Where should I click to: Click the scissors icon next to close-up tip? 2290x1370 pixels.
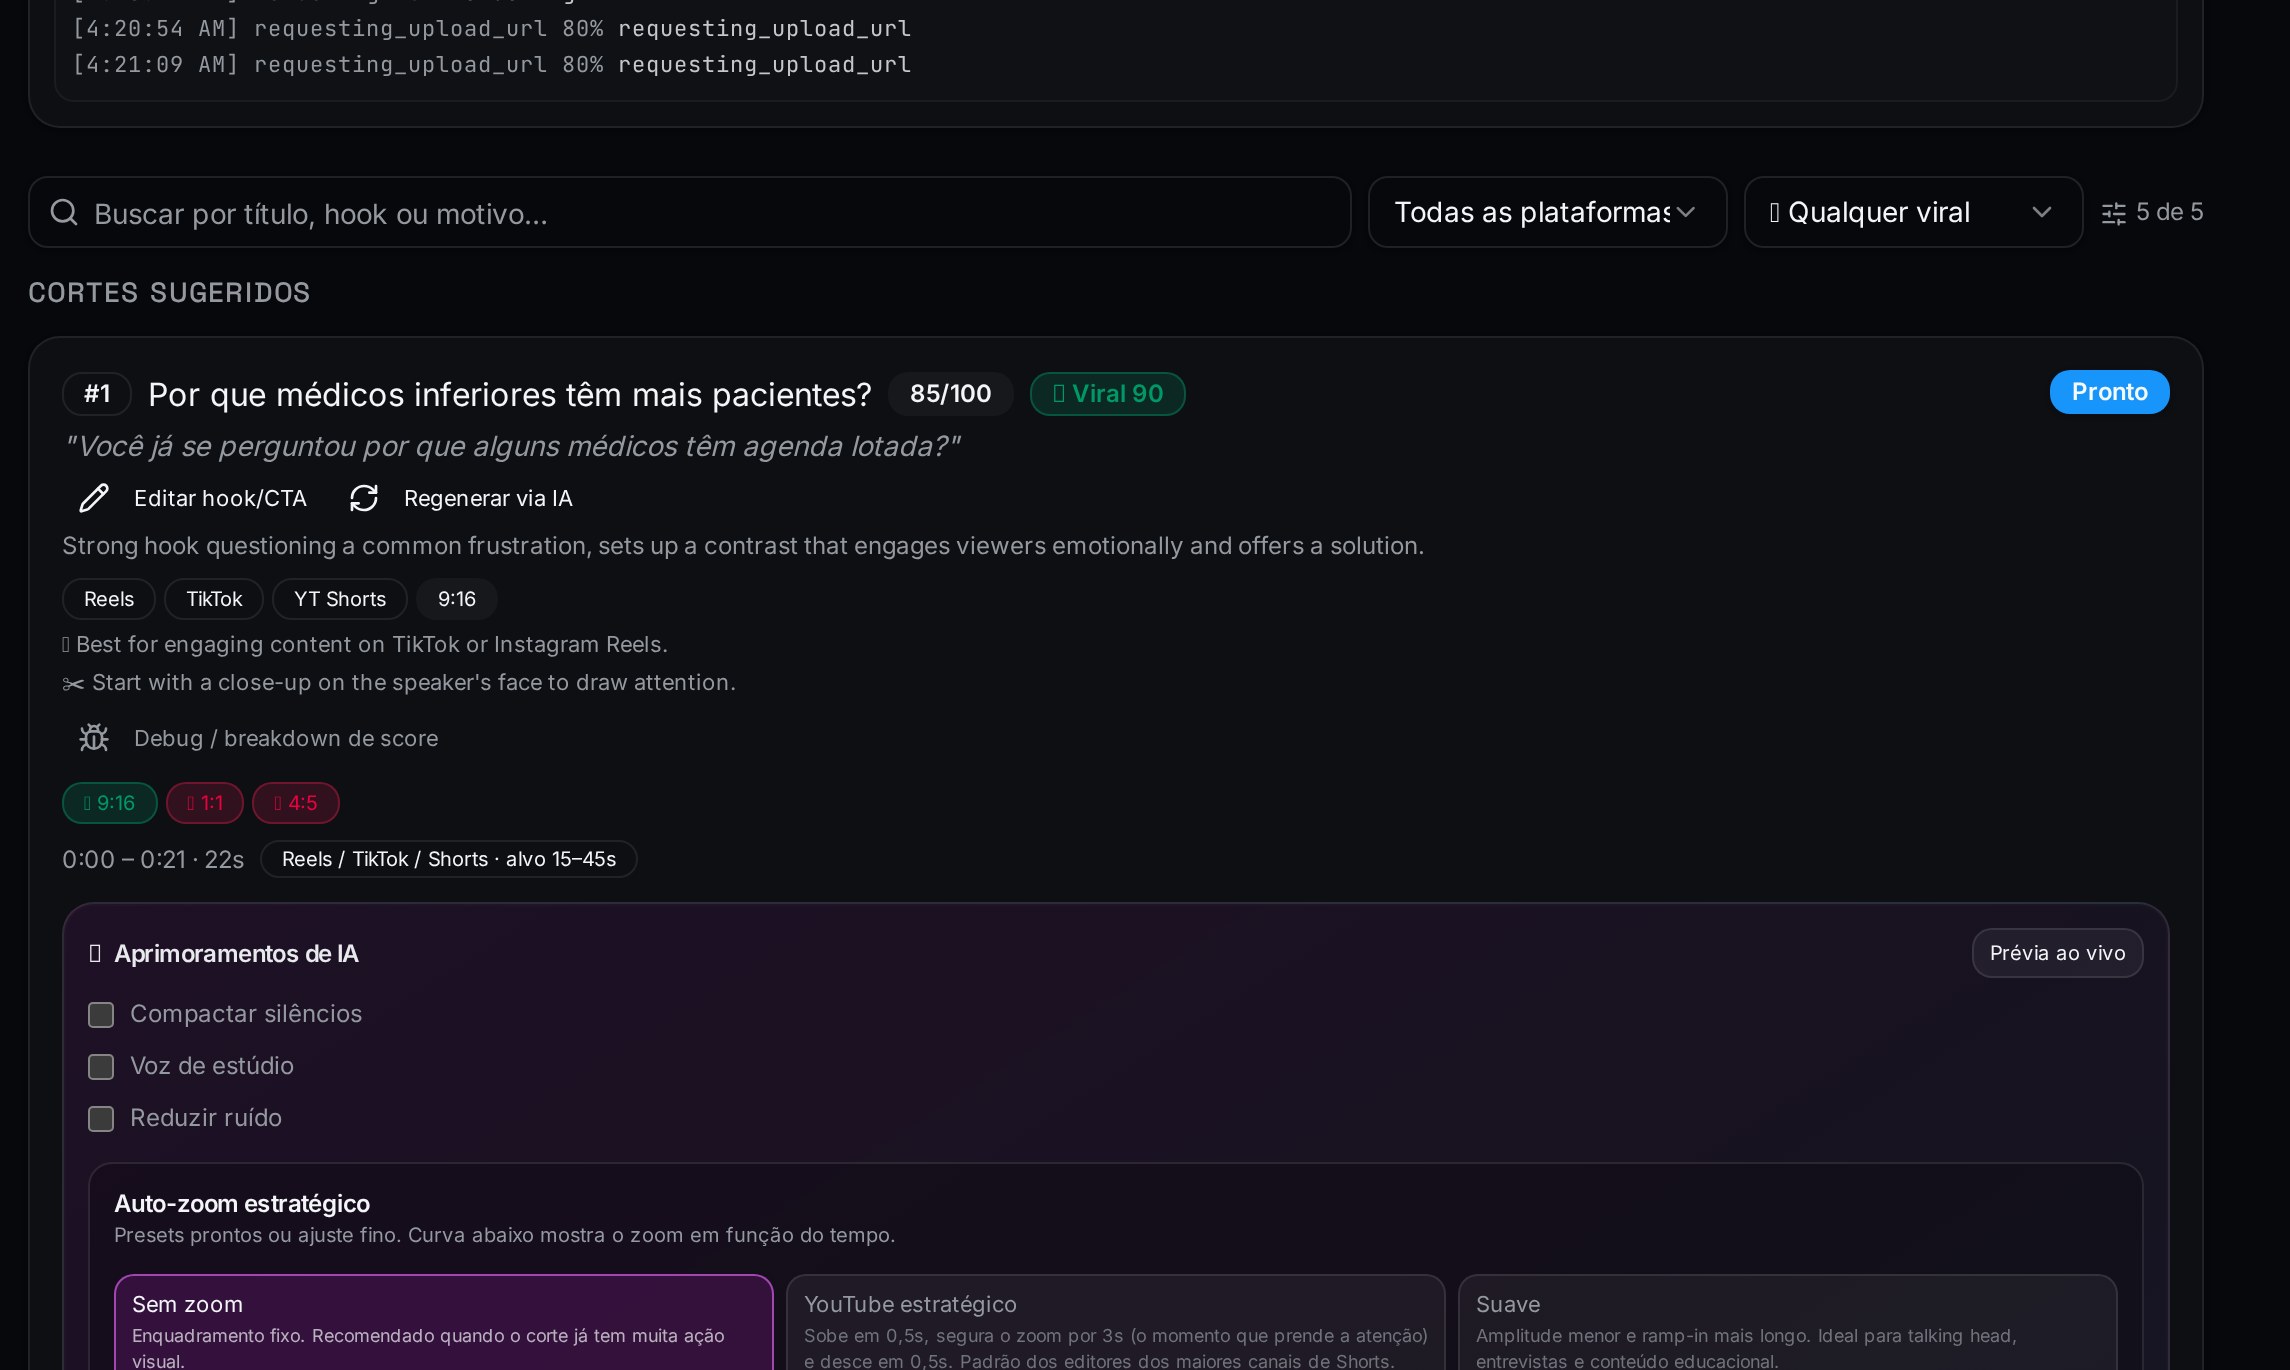coord(73,684)
